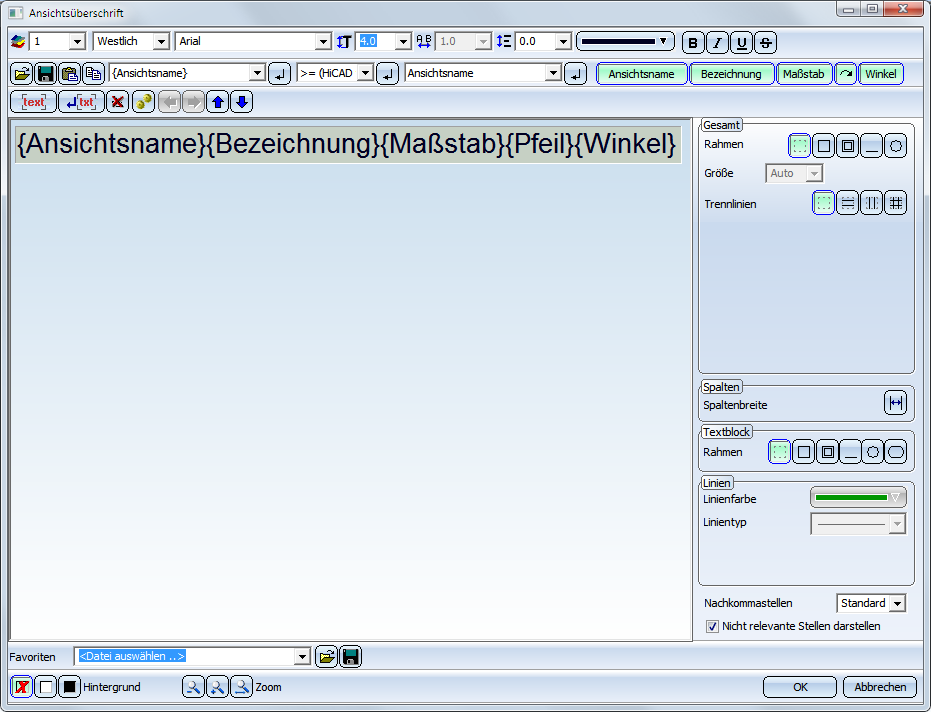The height and width of the screenshot is (712, 931).
Task: Toggle Bold text formatting
Action: [x=692, y=43]
